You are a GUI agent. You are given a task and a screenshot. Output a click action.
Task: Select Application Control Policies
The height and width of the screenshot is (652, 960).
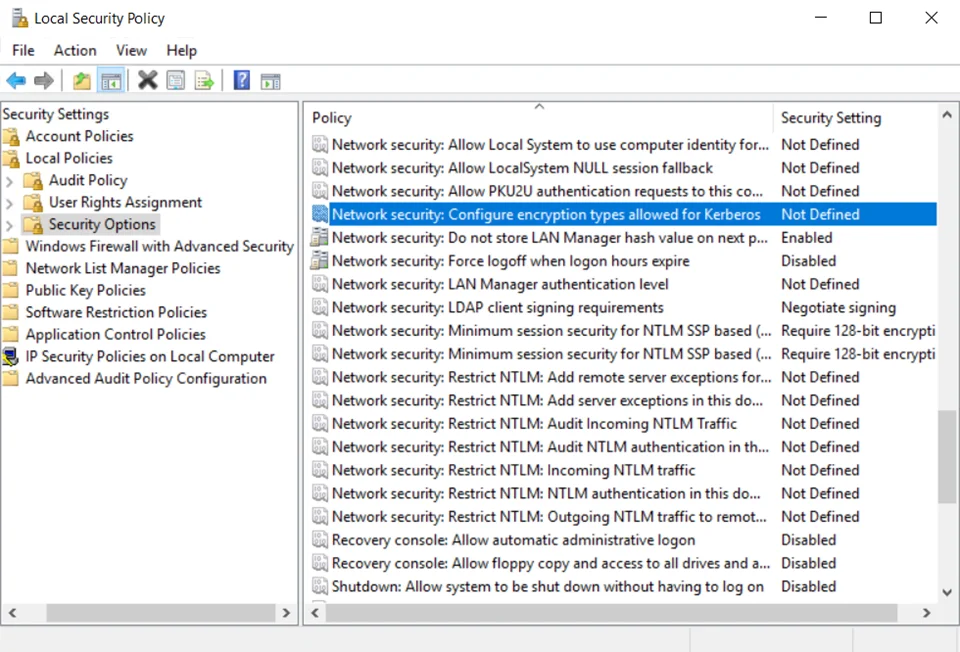116,334
